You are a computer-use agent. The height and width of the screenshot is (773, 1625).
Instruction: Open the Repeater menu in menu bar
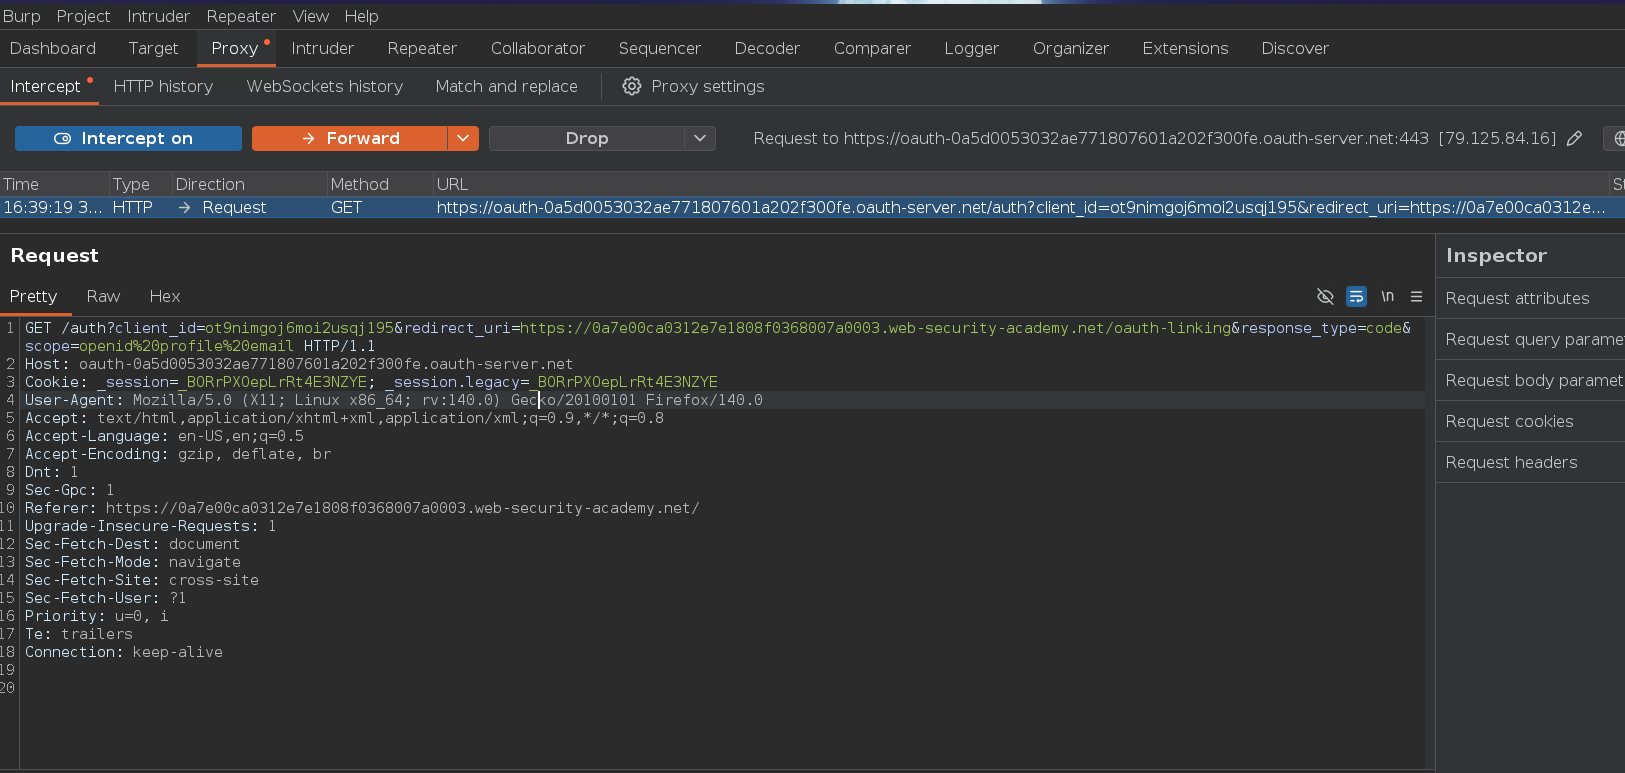241,16
